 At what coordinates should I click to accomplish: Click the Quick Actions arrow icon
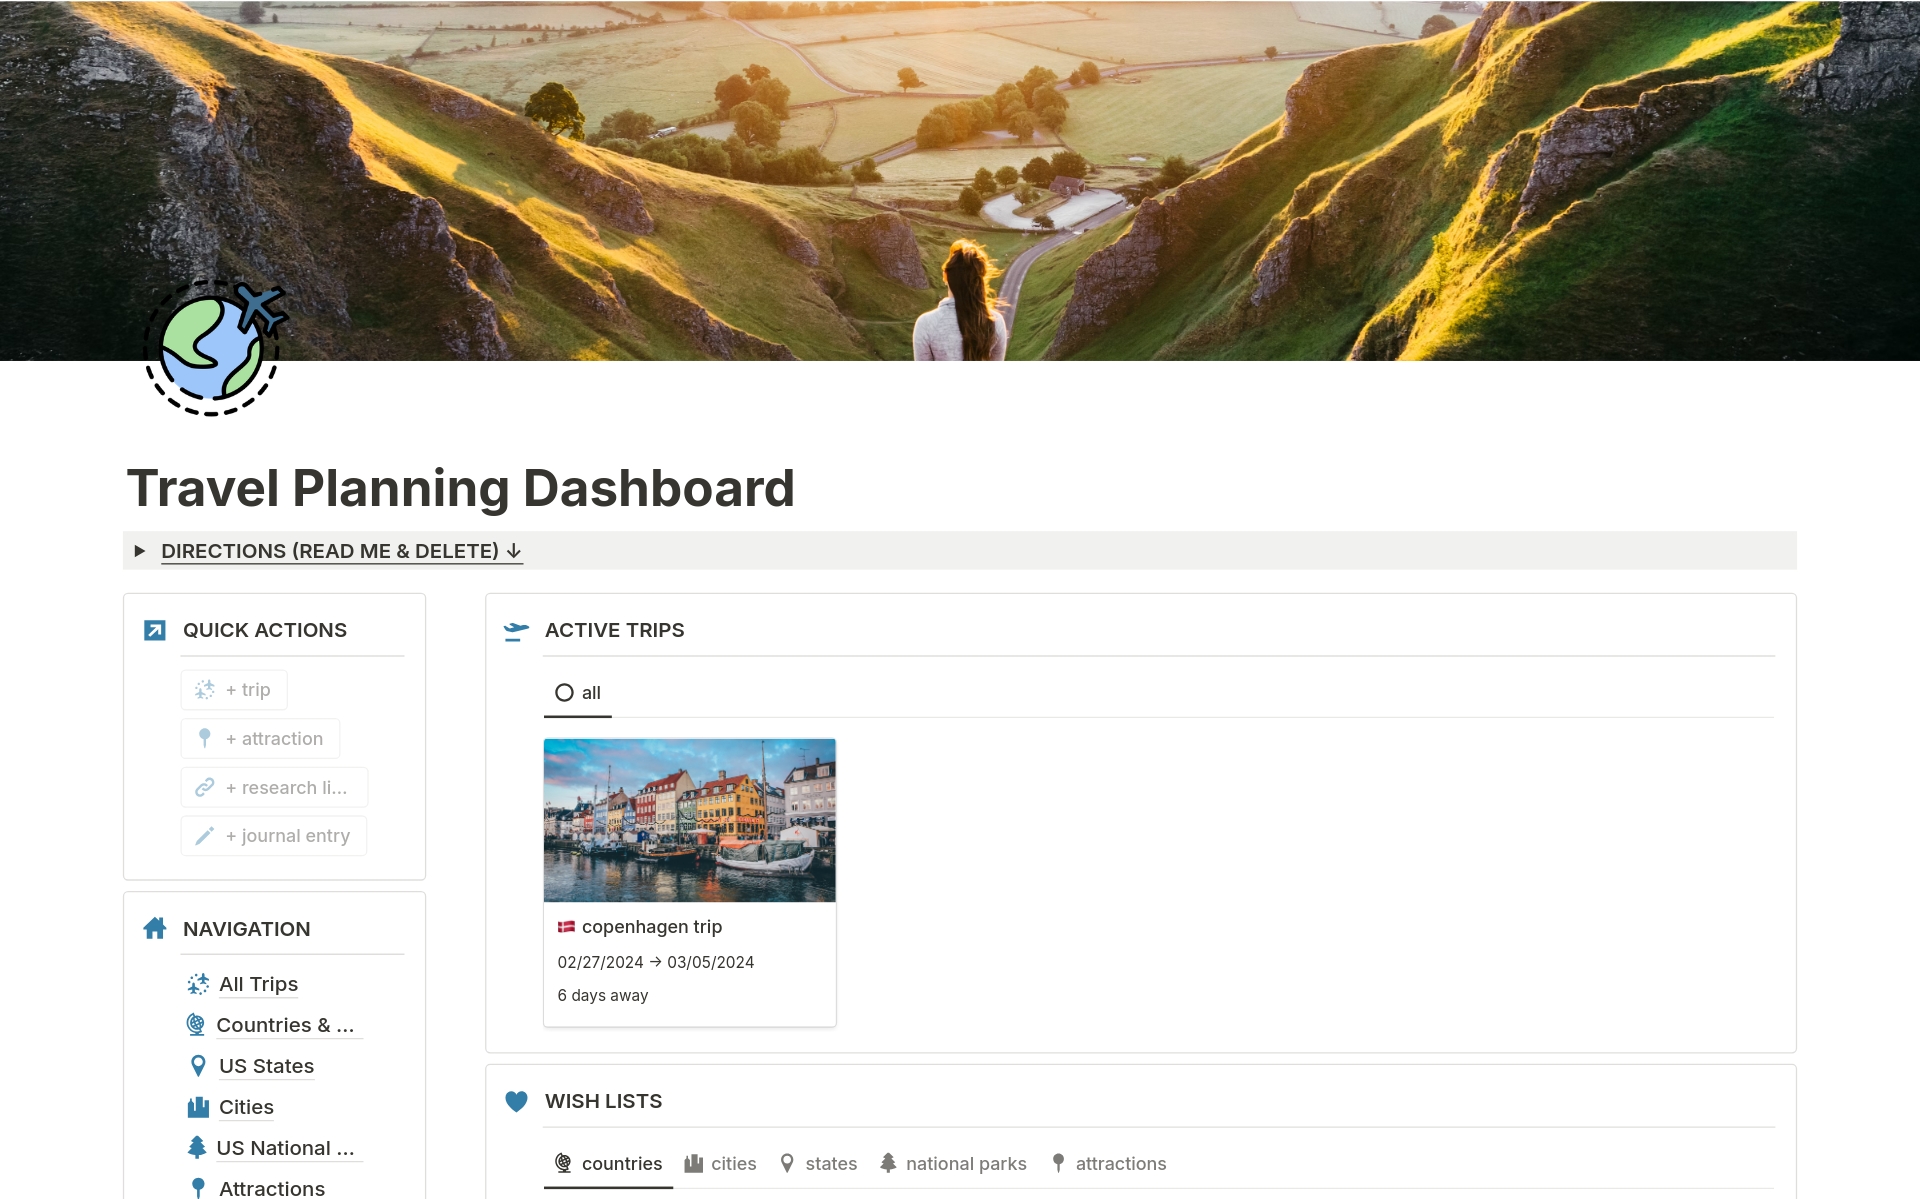[155, 630]
